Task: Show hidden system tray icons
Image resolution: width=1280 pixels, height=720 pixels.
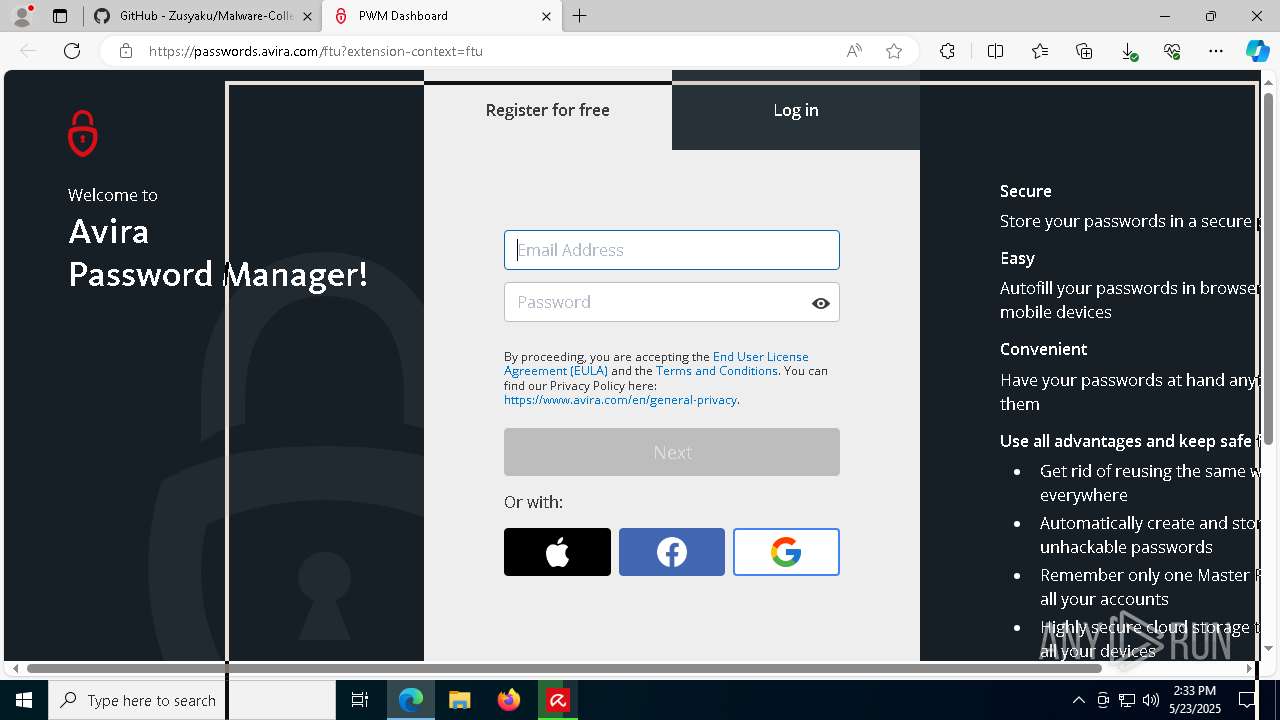Action: (1078, 700)
